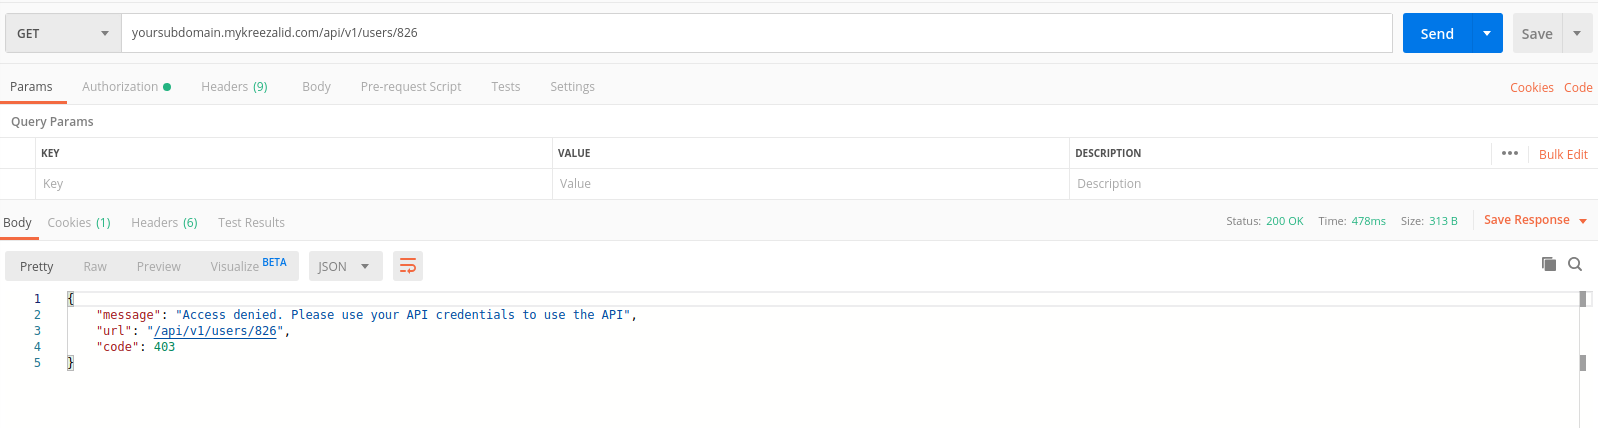Screen dimensions: 1598x428
Task: Select the Visualize BETA view
Action: click(x=248, y=266)
